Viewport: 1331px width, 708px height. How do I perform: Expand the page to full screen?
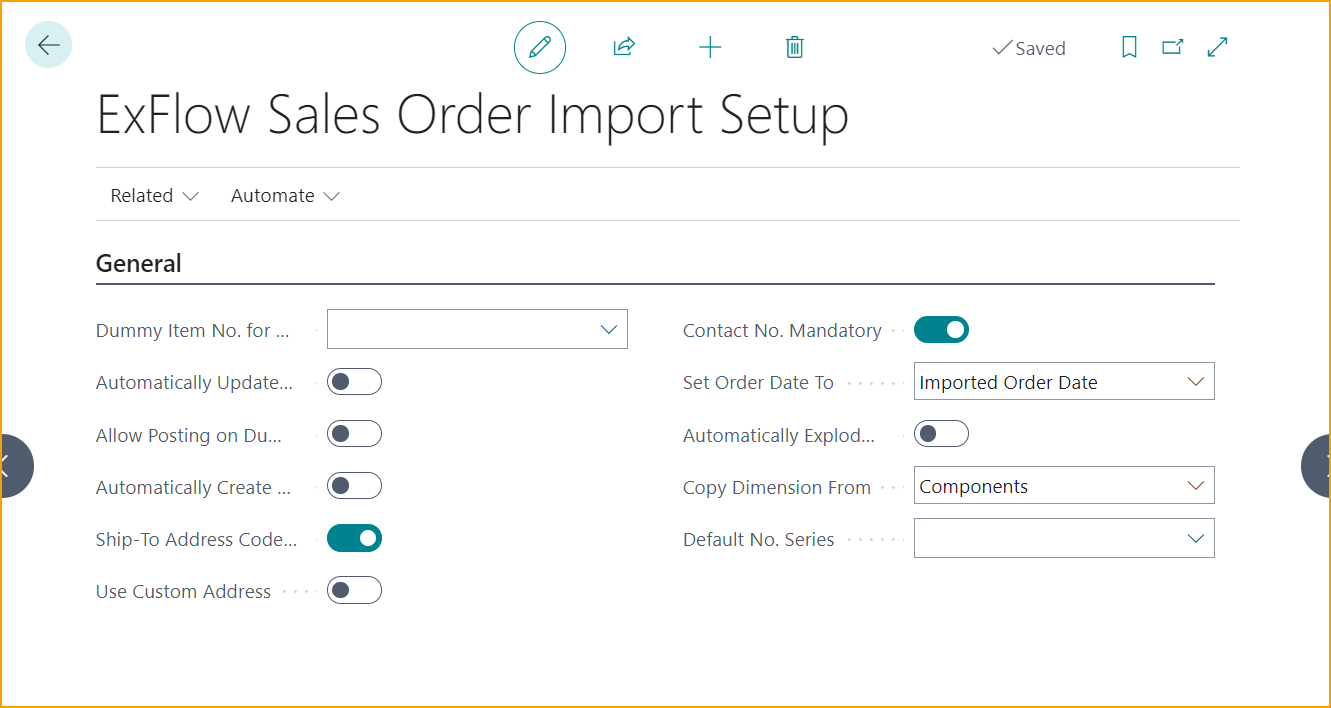1217,47
